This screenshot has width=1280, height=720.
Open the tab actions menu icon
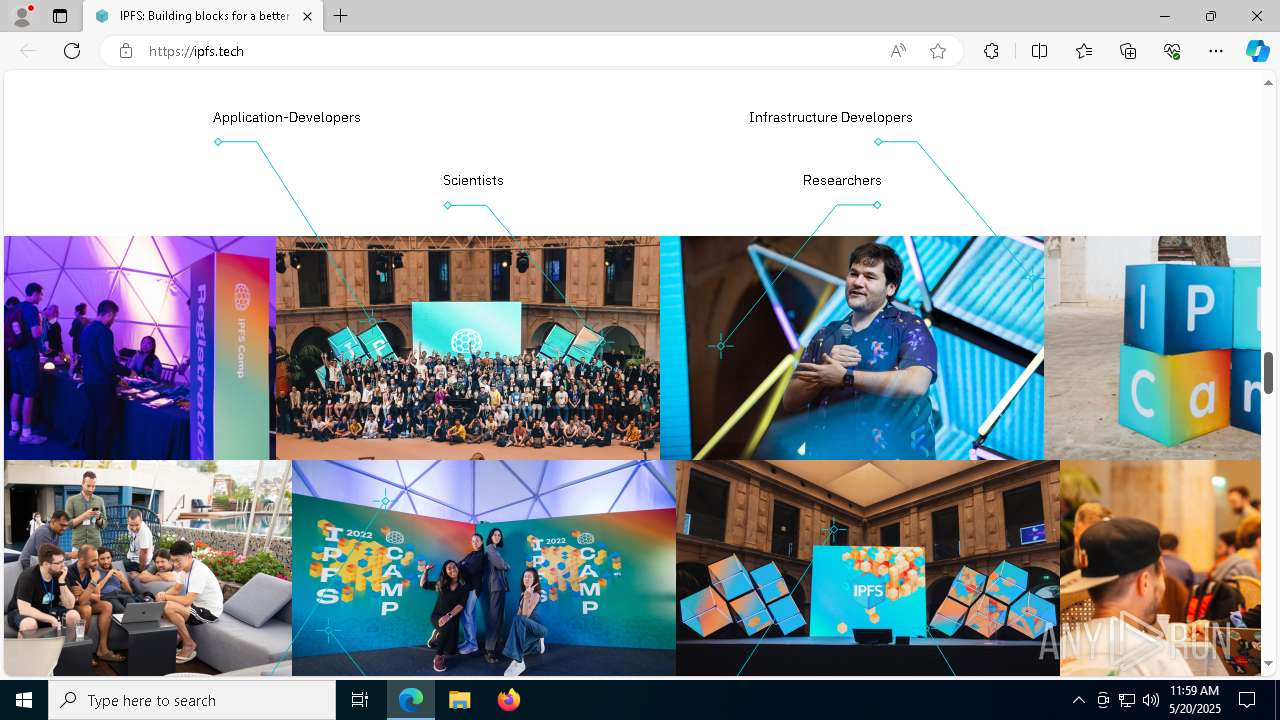coord(60,16)
